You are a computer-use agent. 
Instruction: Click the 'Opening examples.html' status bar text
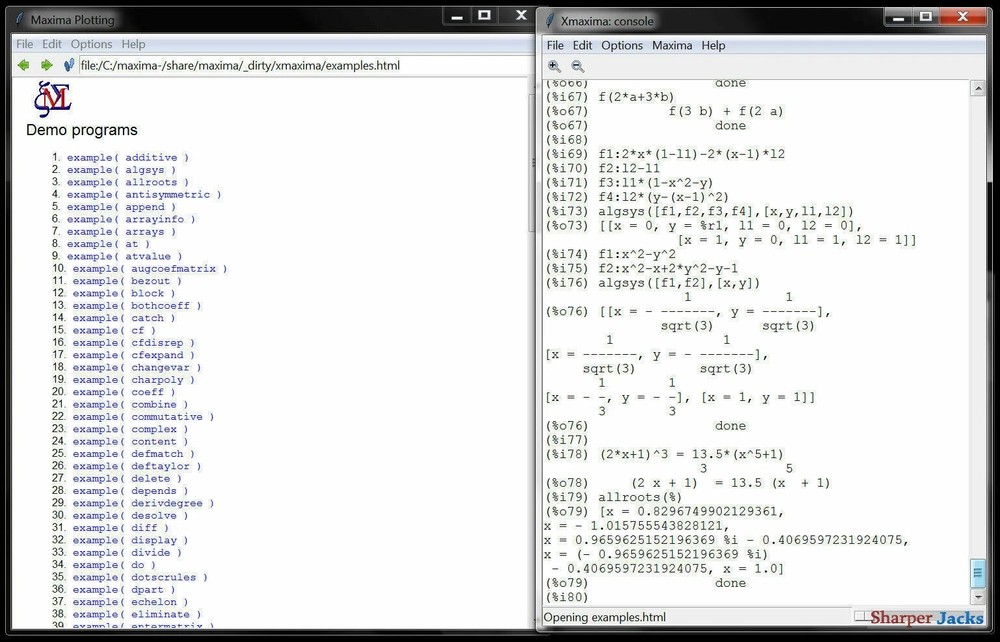tap(605, 617)
